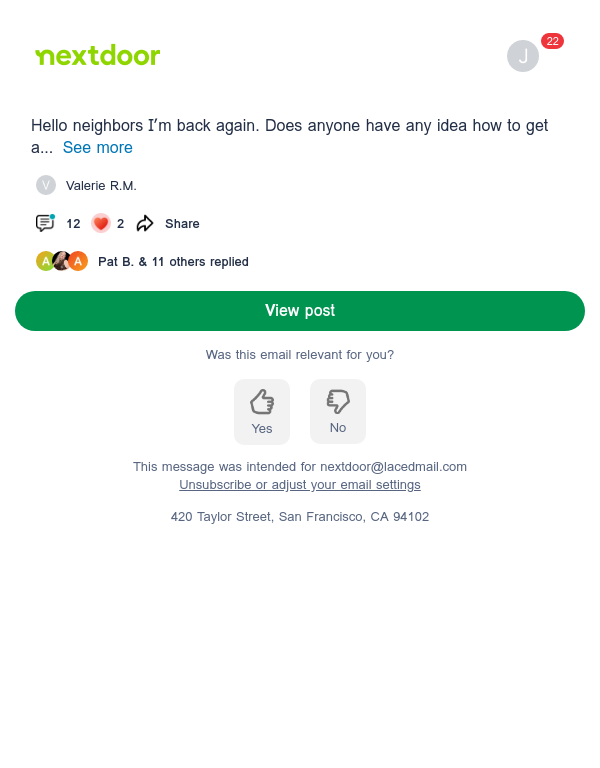Click the thumbs down No icon
This screenshot has width=600, height=768.
click(338, 401)
